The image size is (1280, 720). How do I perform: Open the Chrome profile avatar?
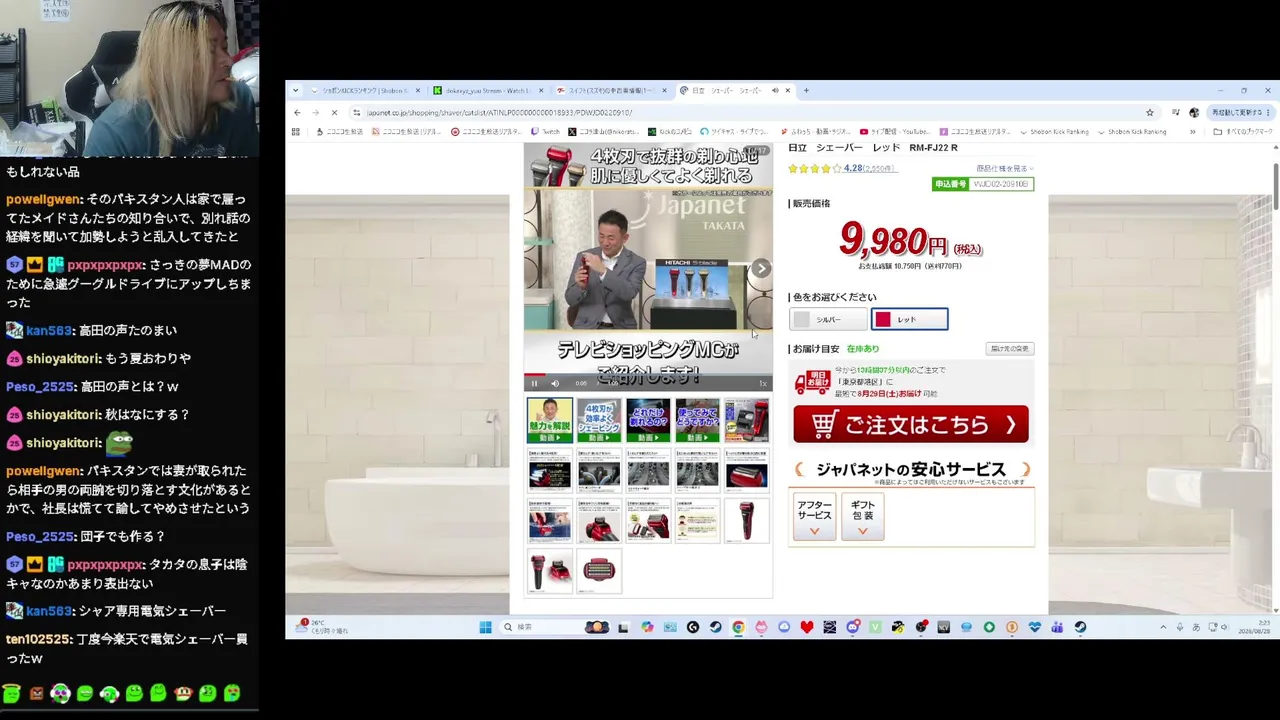pos(1194,112)
